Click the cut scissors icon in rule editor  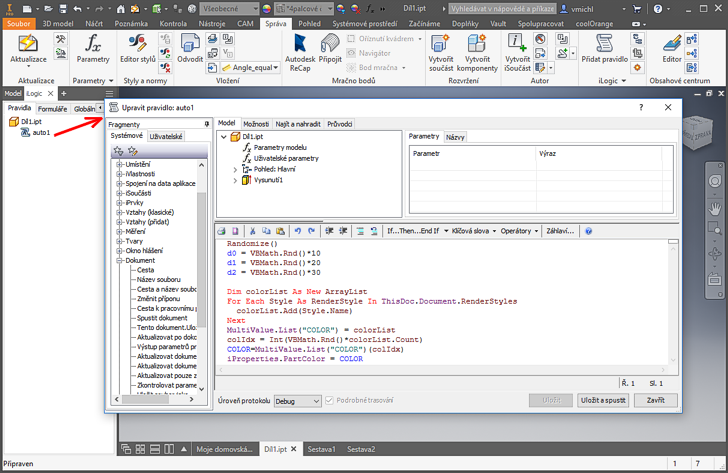coord(253,231)
